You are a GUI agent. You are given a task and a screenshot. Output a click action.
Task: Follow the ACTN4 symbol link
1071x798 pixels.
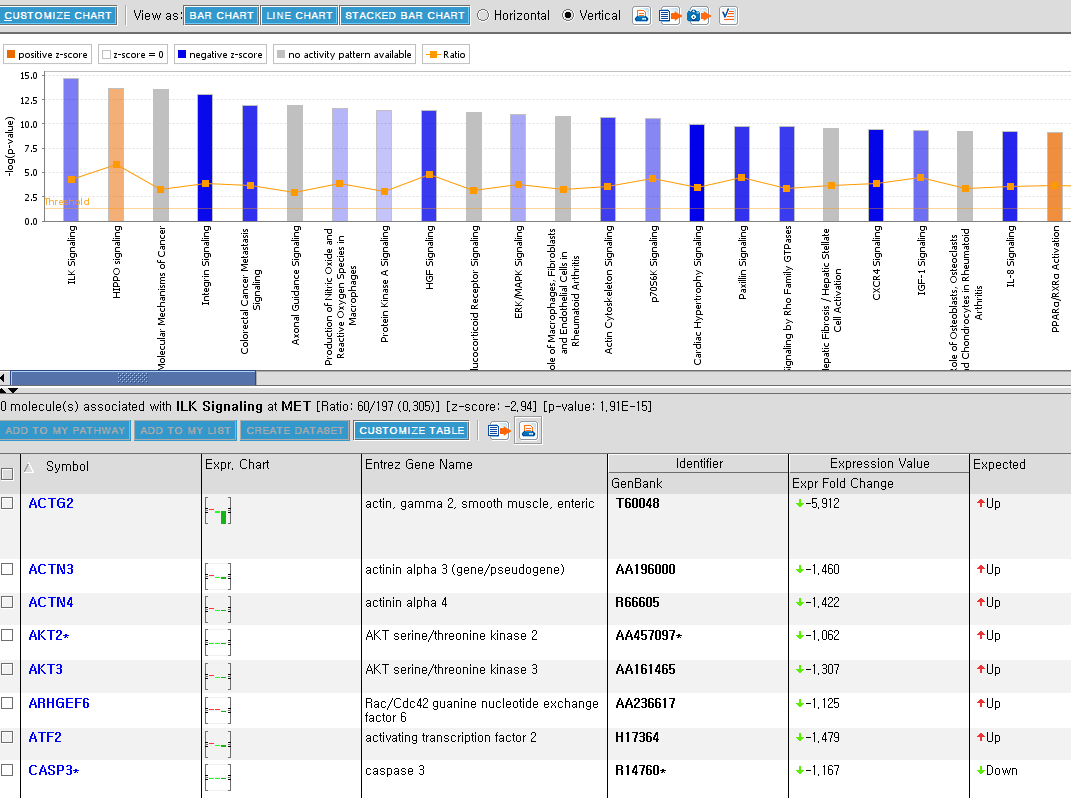click(x=51, y=603)
